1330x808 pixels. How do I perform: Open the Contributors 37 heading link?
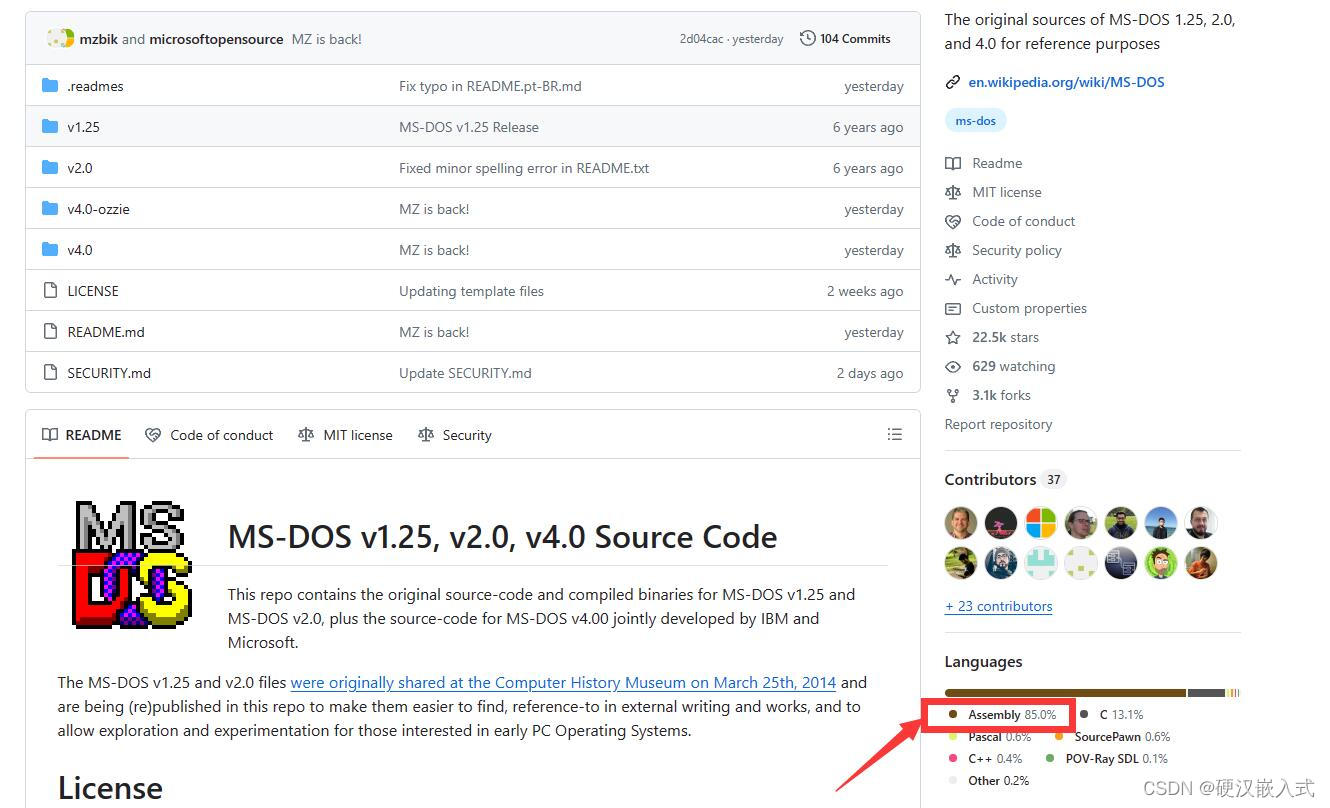pyautogui.click(x=1003, y=479)
